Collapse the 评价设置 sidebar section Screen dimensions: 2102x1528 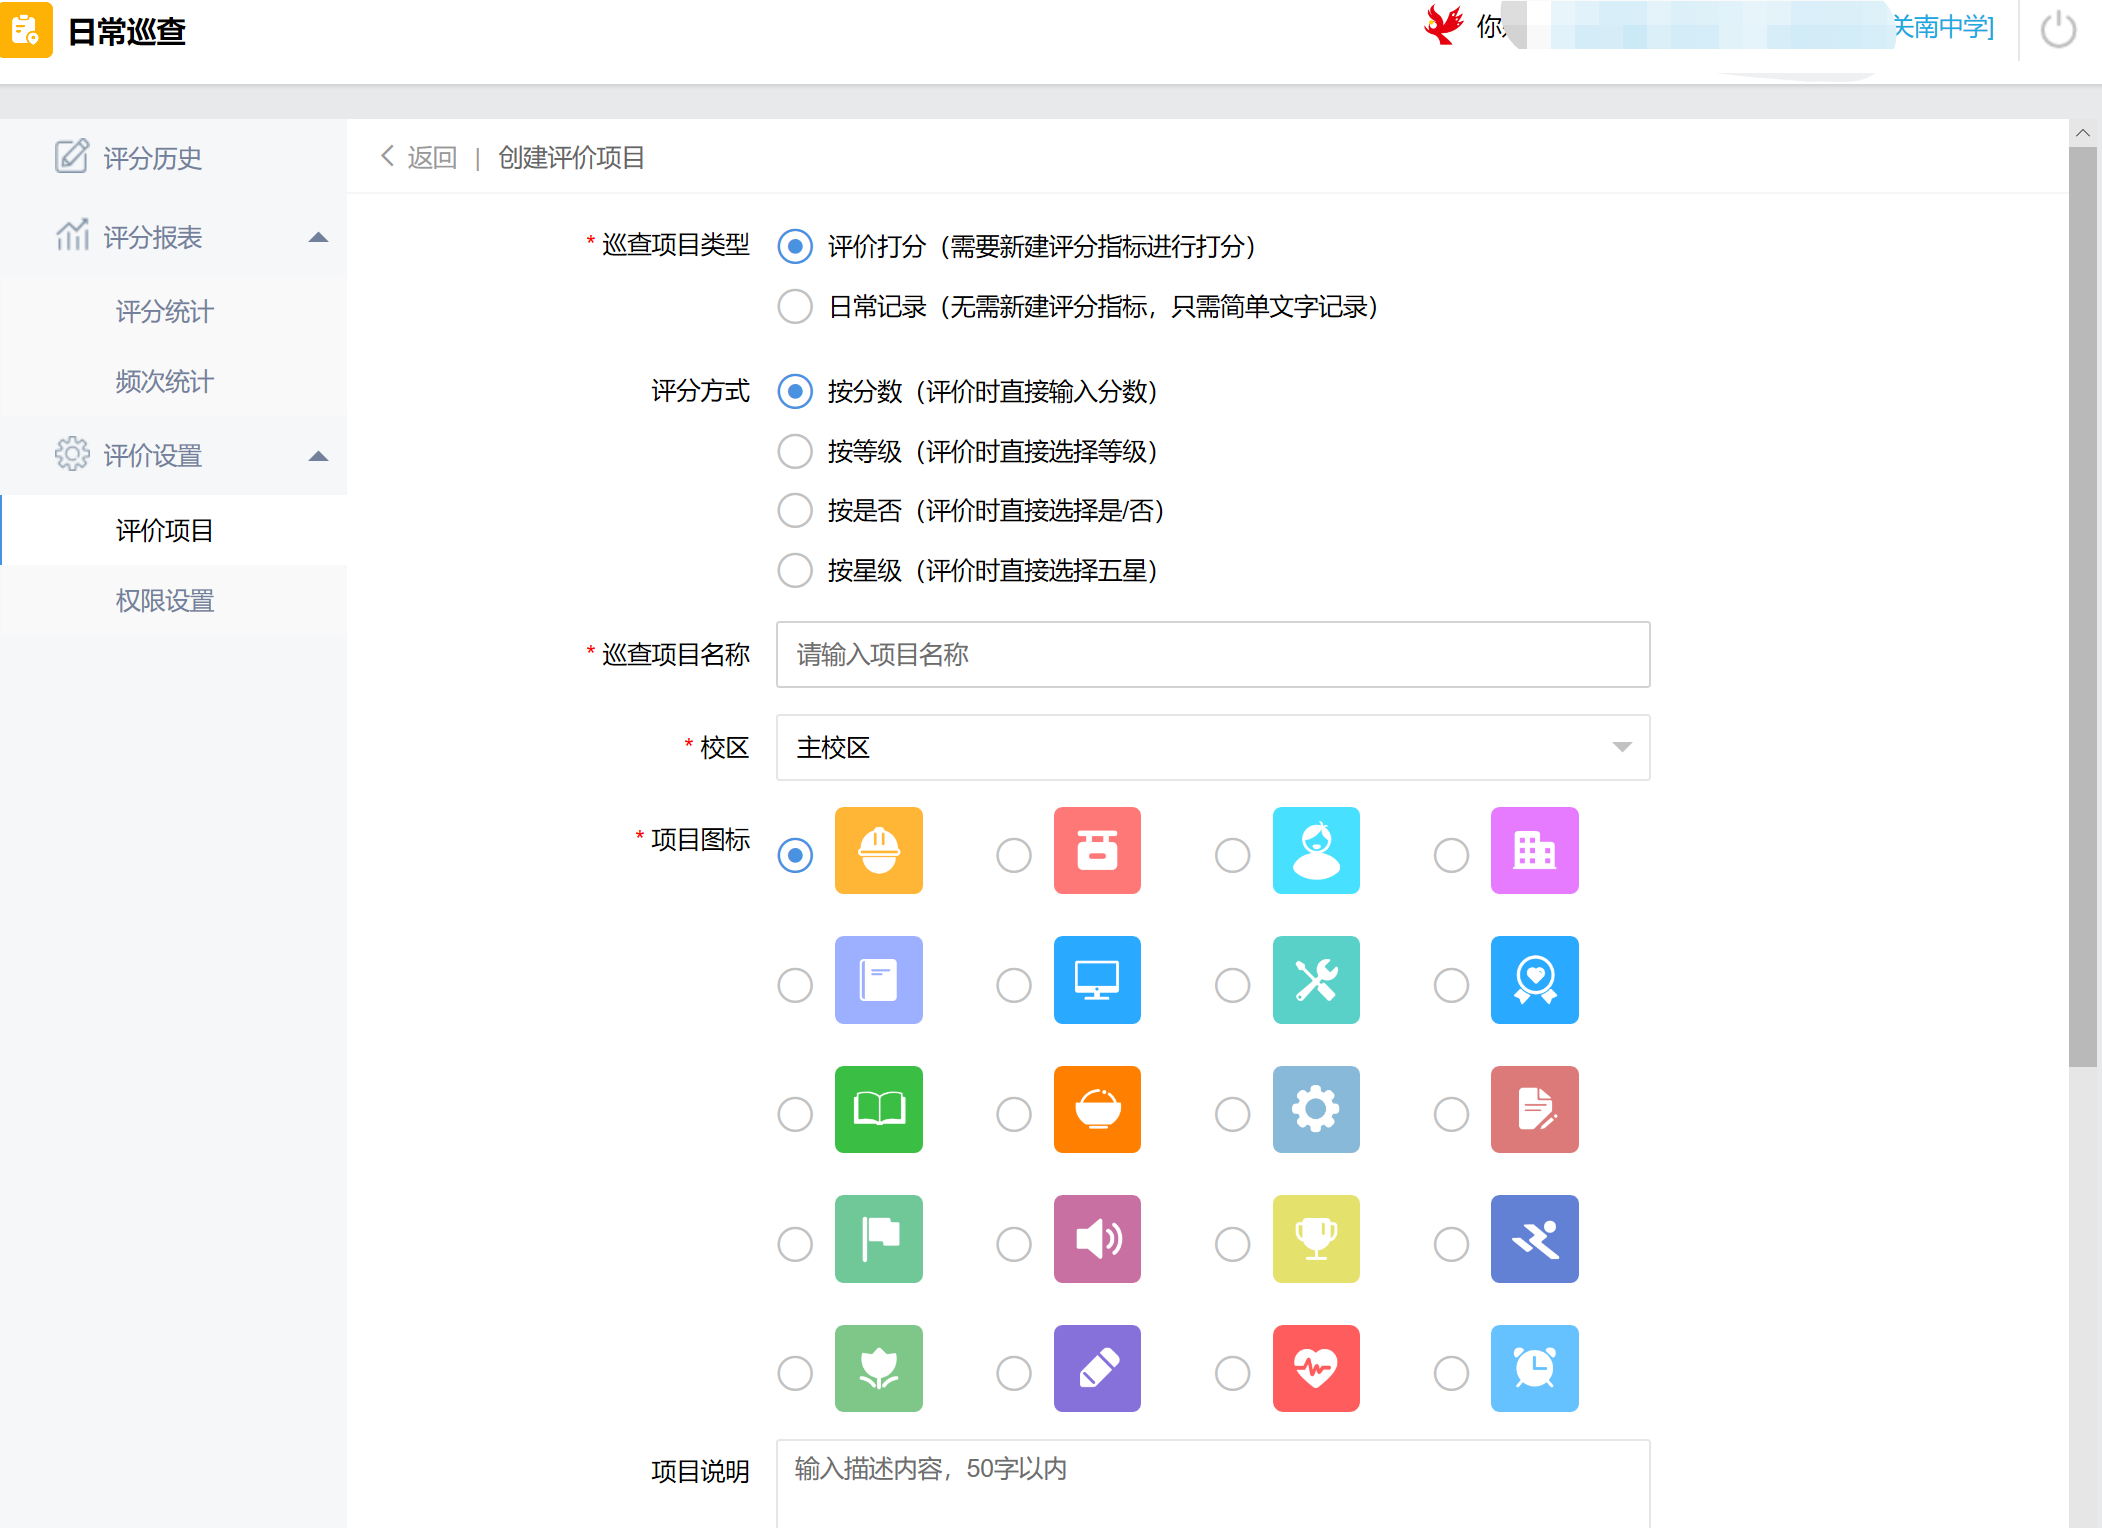coord(318,456)
